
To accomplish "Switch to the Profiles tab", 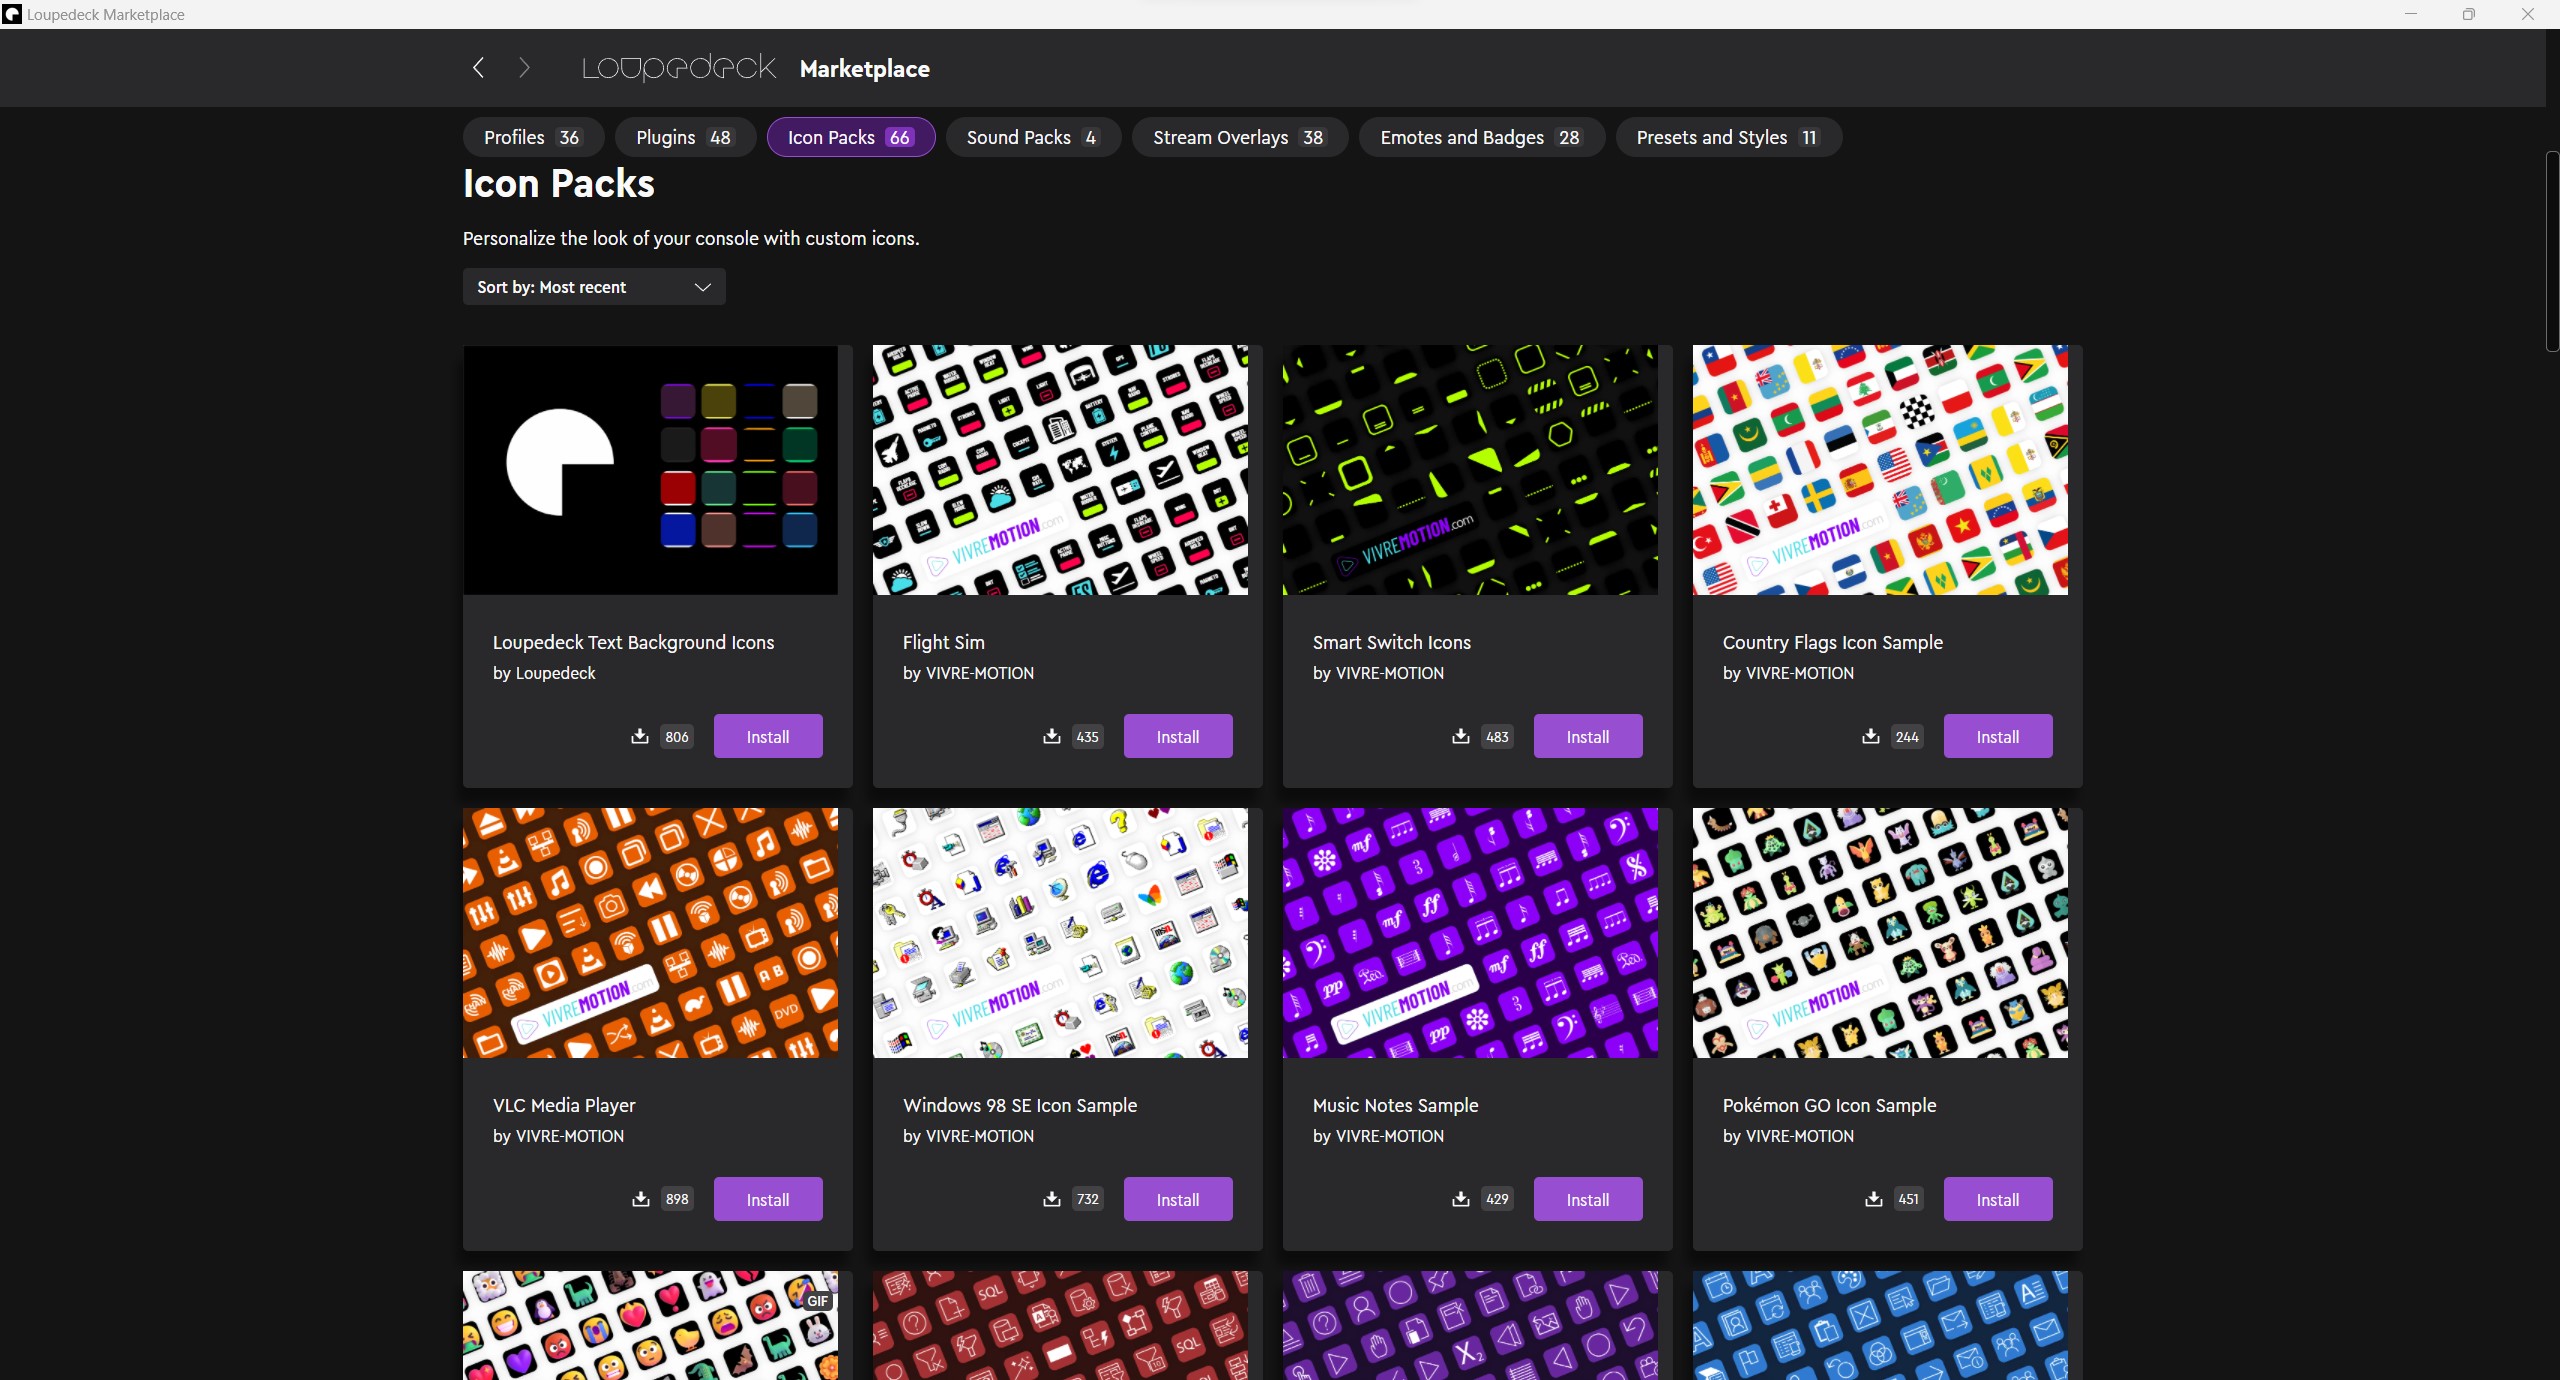I will click(533, 137).
